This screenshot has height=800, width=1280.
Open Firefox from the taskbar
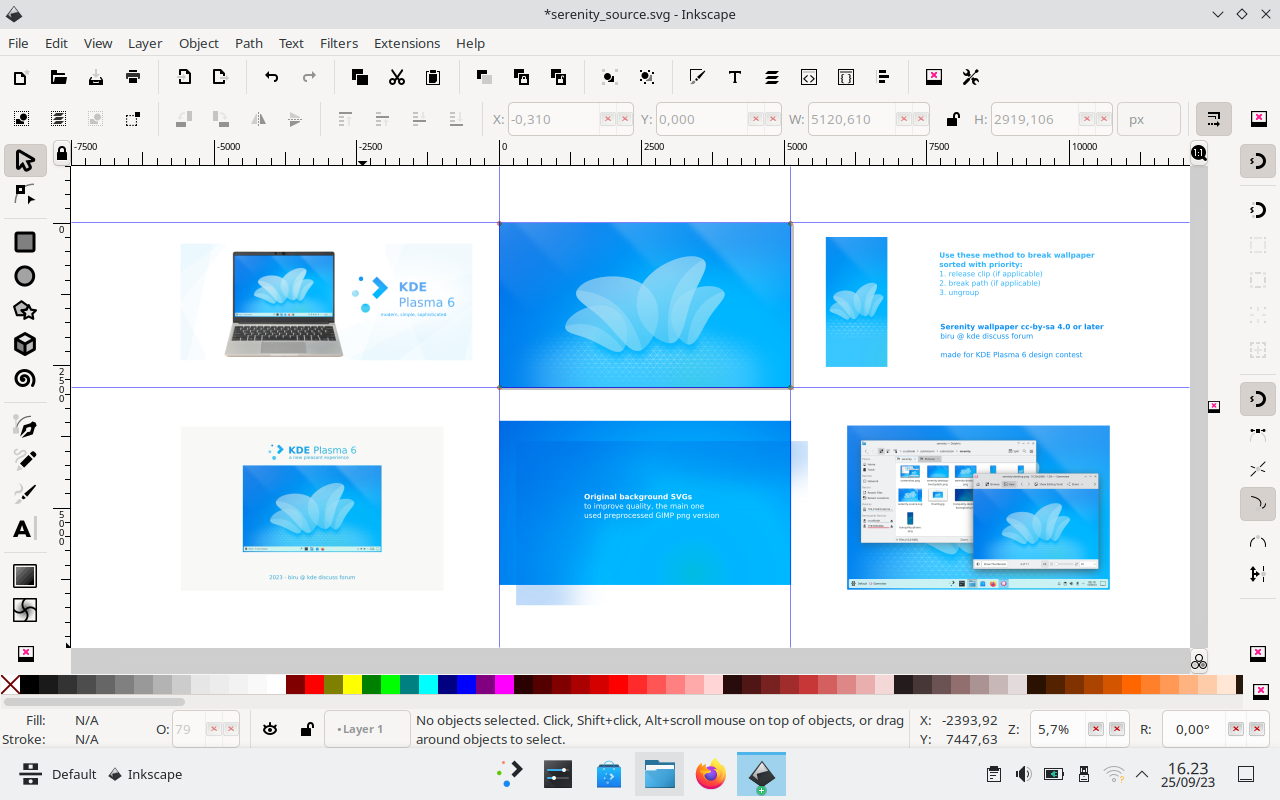click(711, 774)
